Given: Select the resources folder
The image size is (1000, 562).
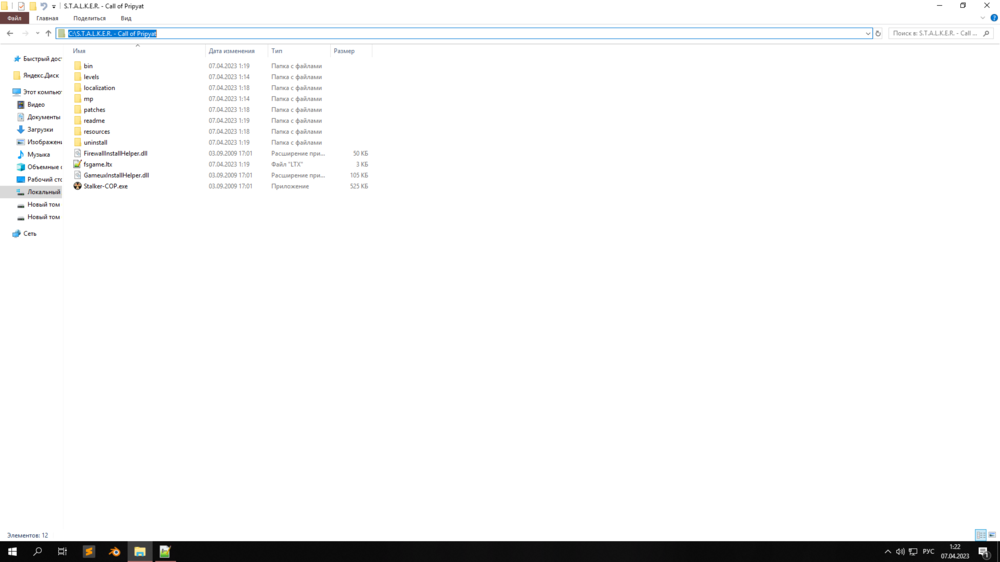Looking at the screenshot, I should pos(96,131).
